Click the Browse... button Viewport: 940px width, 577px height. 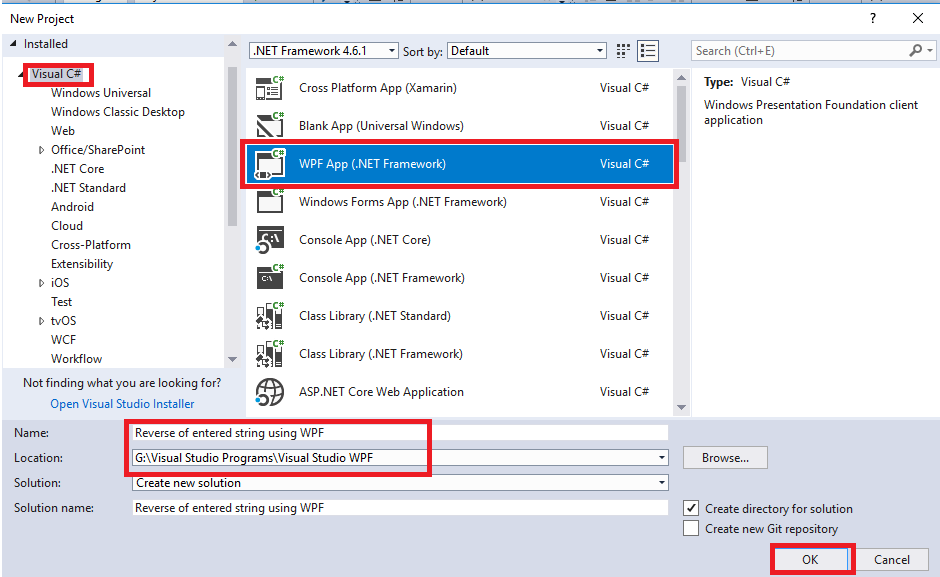point(725,458)
